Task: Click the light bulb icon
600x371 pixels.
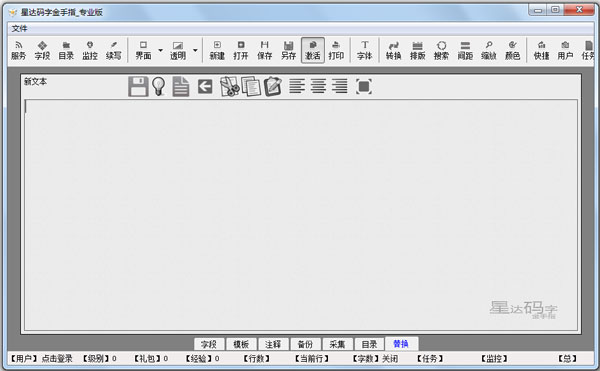Action: tap(158, 86)
